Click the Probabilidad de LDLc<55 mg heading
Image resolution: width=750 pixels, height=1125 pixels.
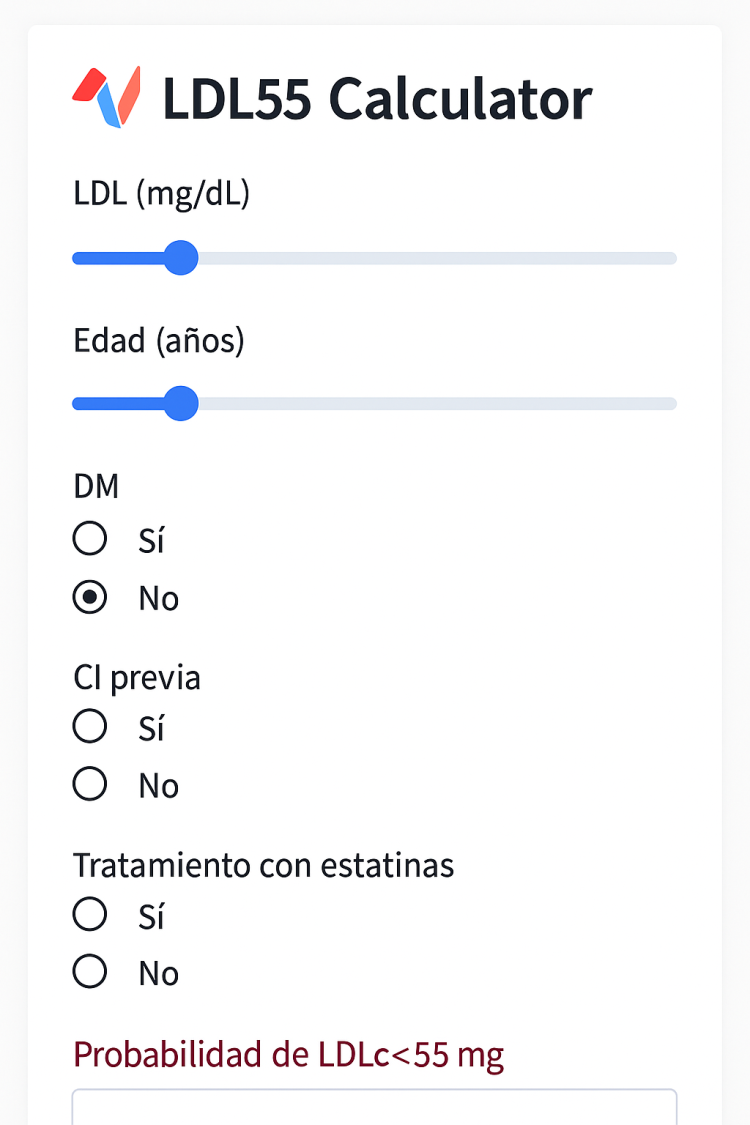coord(288,1054)
